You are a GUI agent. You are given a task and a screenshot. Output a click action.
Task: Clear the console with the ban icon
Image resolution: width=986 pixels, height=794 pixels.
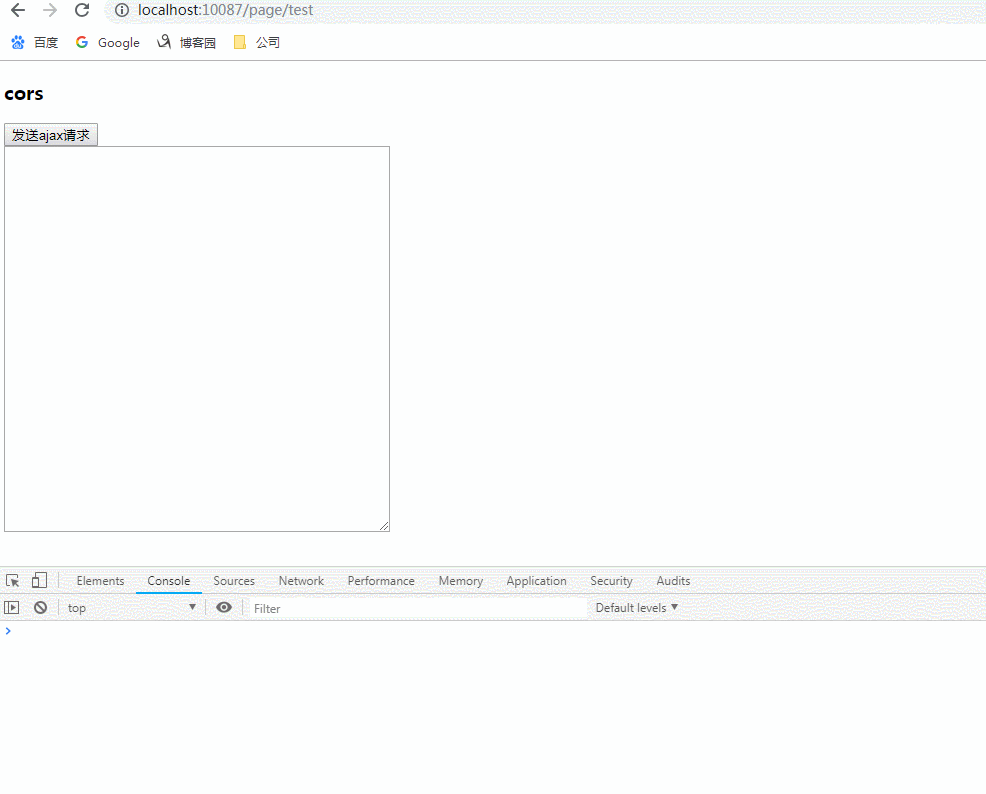pos(40,607)
